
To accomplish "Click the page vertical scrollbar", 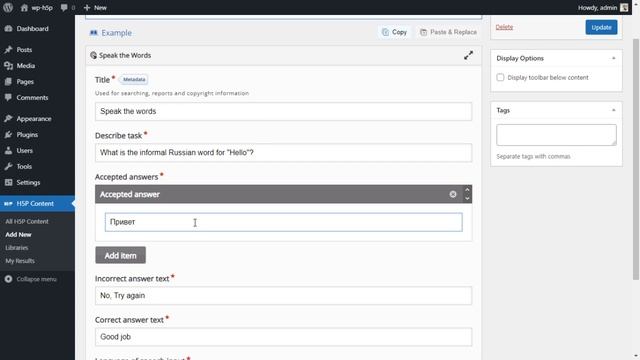I will click(x=636, y=159).
